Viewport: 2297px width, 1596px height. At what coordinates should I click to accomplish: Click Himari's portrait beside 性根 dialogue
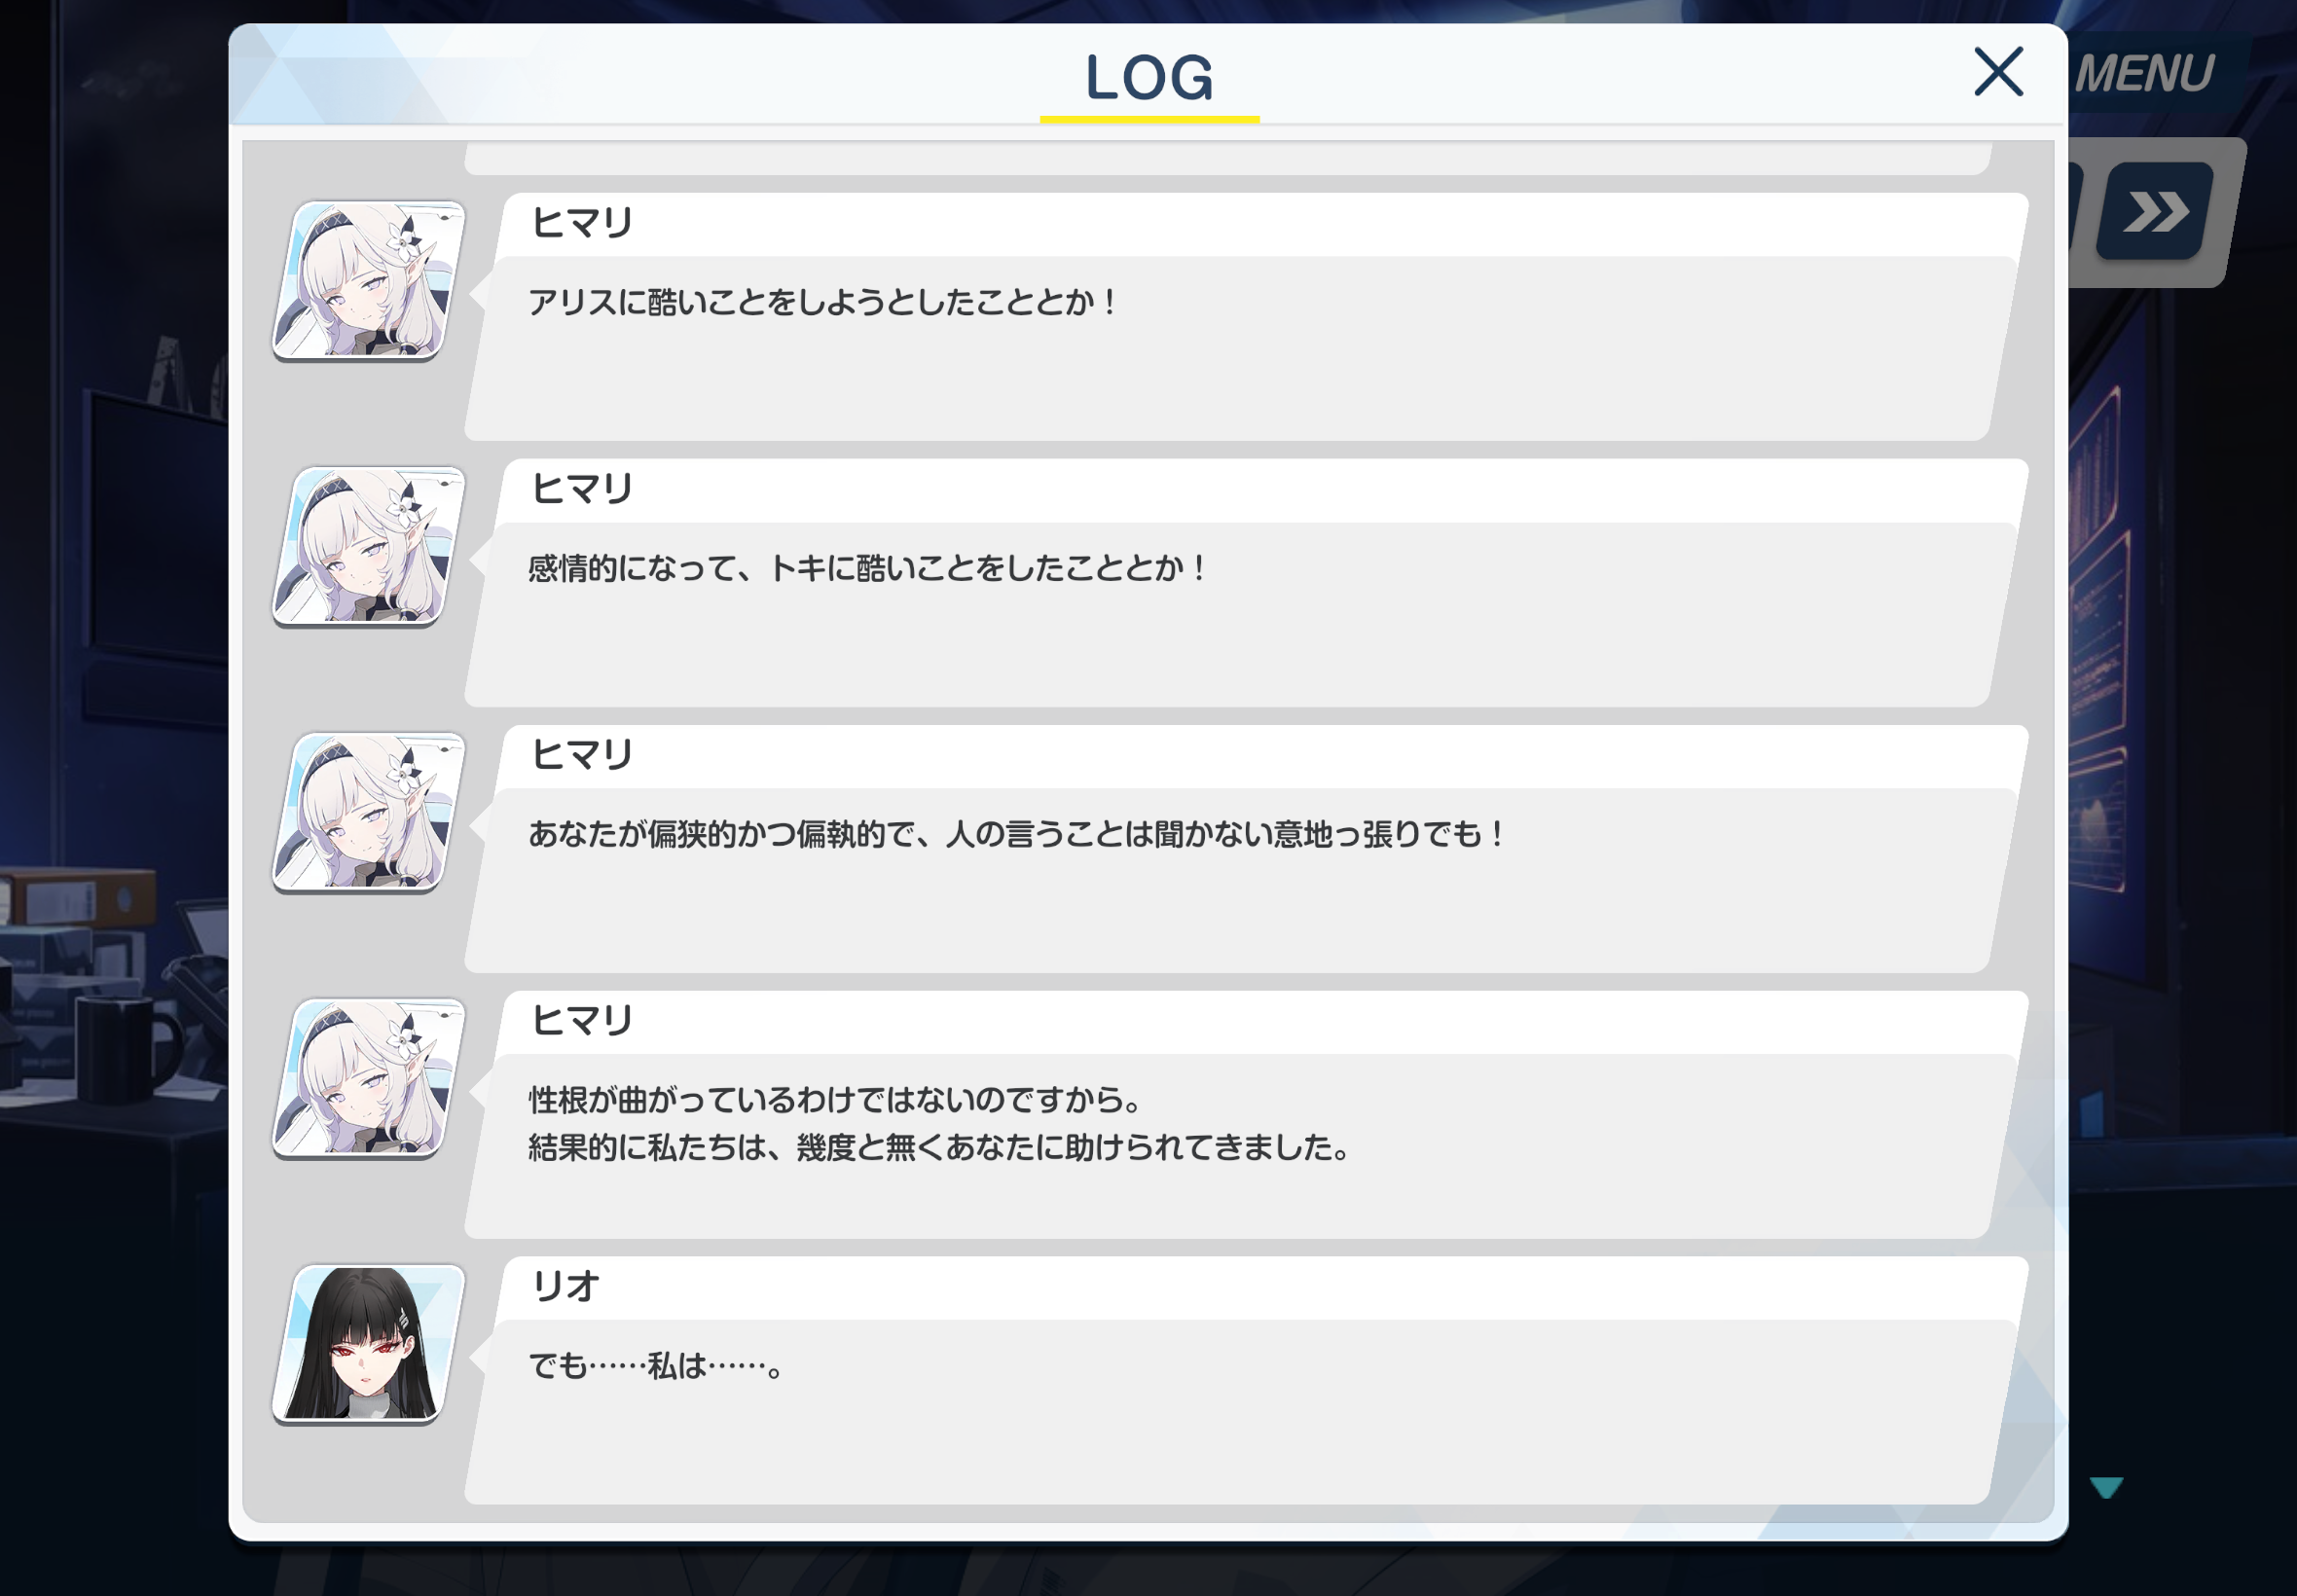coord(369,1079)
